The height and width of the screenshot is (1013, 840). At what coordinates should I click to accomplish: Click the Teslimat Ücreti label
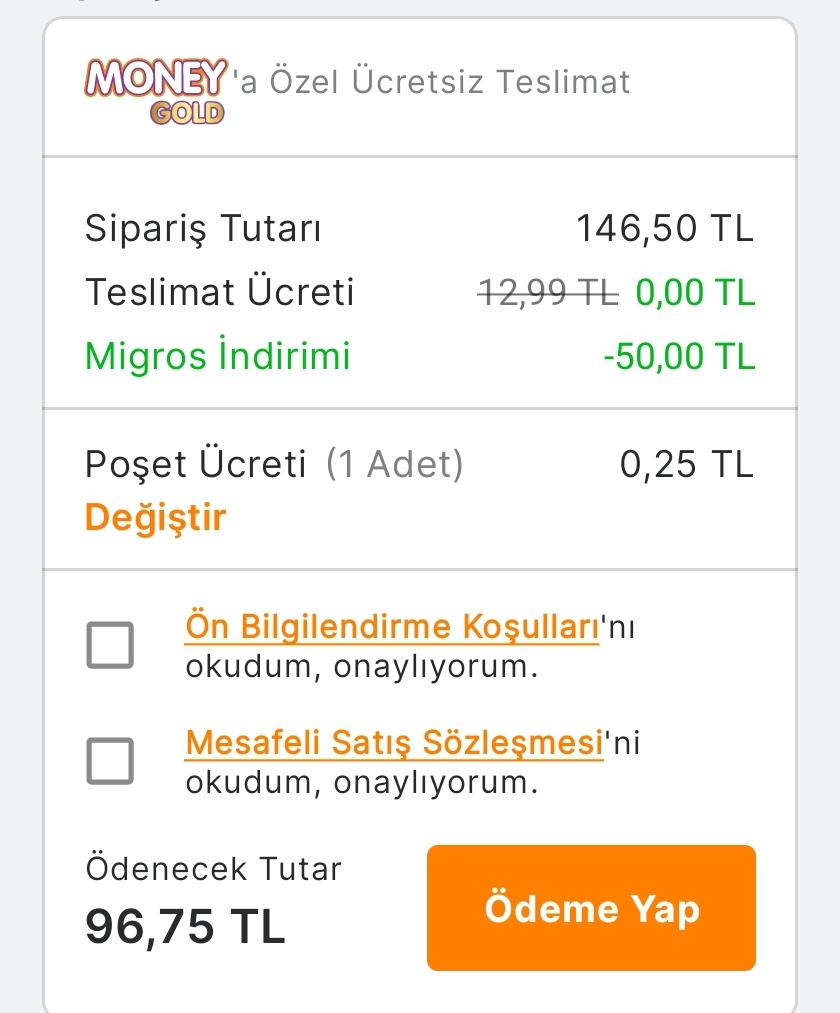pos(220,293)
